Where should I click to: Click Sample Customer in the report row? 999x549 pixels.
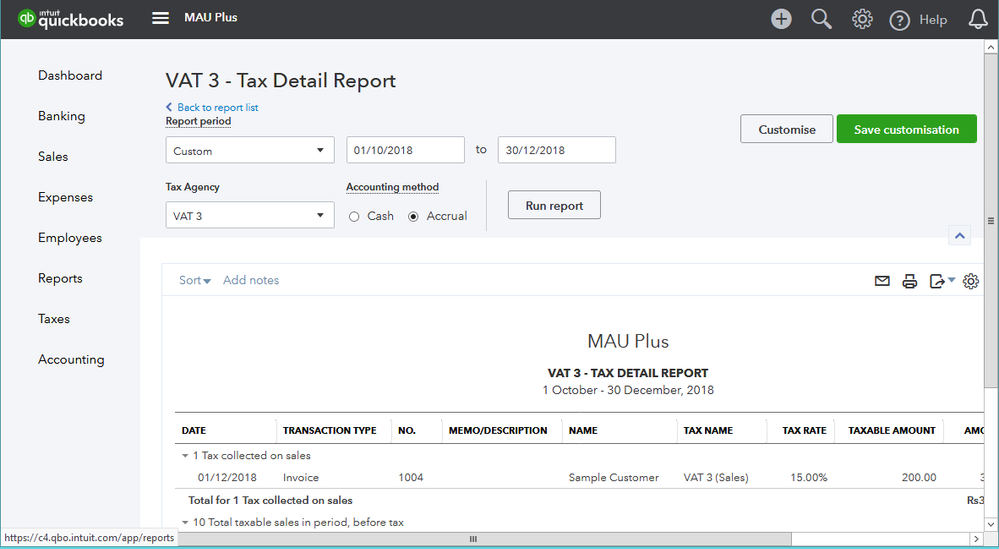tap(614, 478)
